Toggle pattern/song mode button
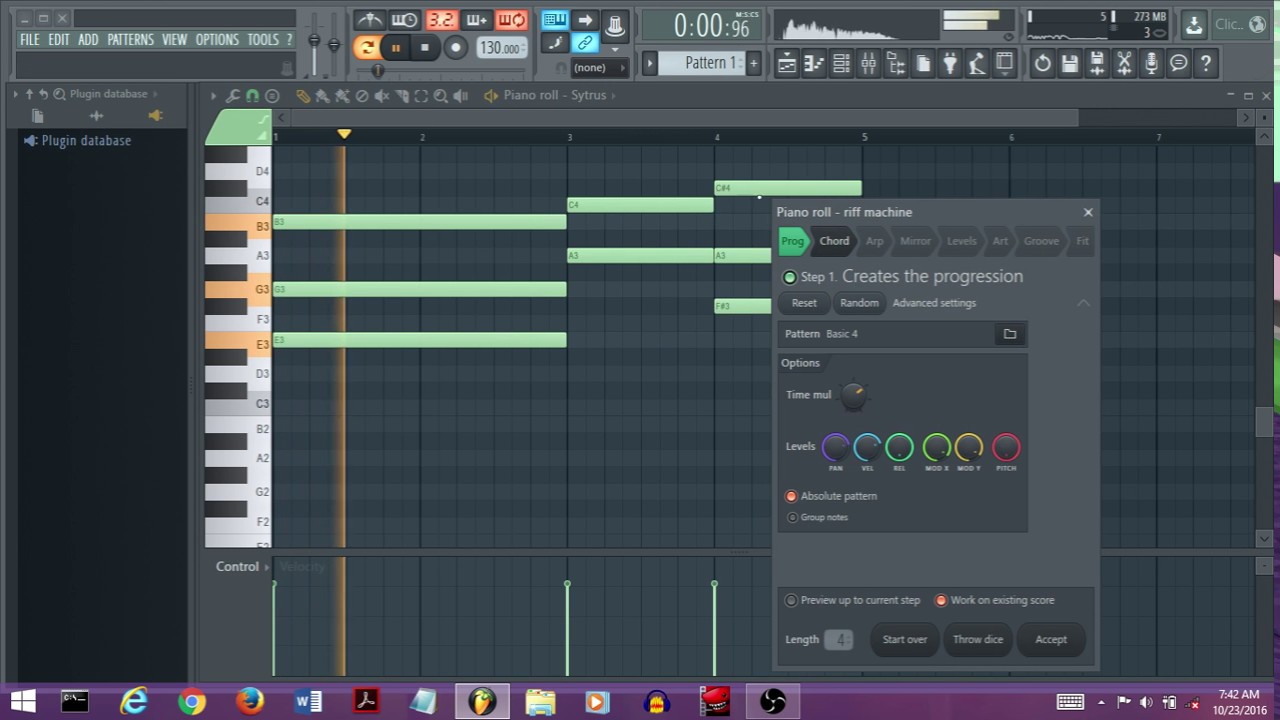This screenshot has width=1280, height=720. 367,47
